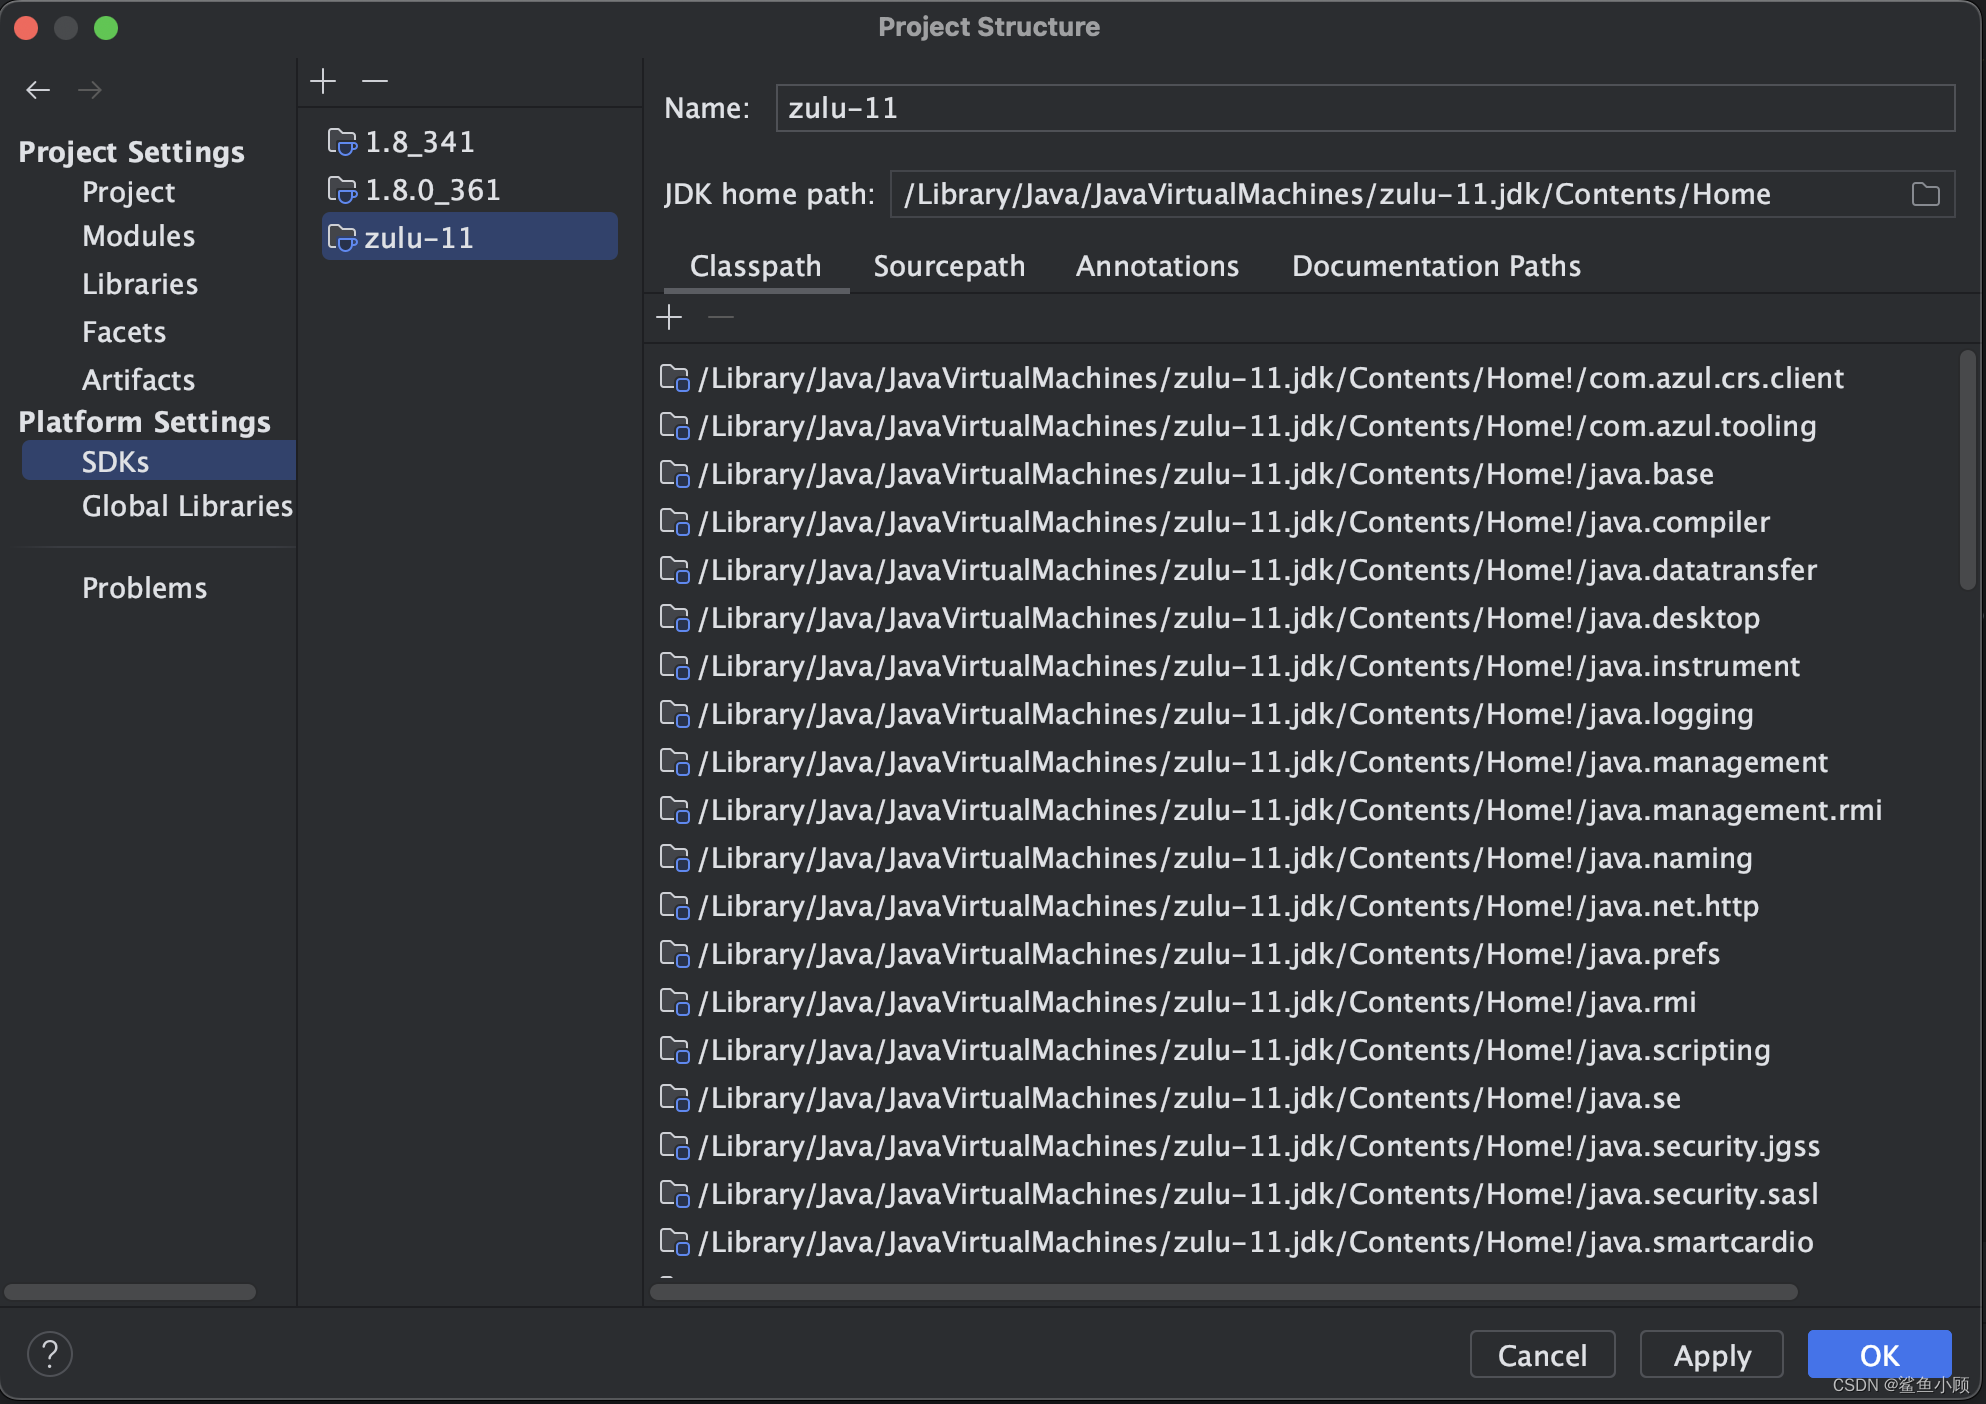The height and width of the screenshot is (1404, 1986).
Task: Switch to the Sourcepath tab
Action: pyautogui.click(x=949, y=266)
